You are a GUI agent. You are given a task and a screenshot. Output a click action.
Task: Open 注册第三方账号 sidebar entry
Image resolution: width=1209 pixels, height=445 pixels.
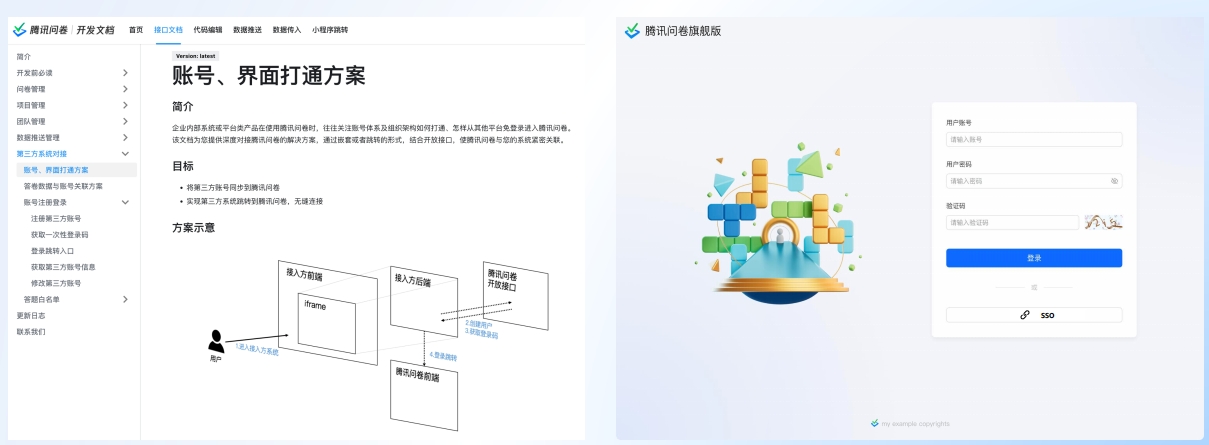[x=56, y=218]
